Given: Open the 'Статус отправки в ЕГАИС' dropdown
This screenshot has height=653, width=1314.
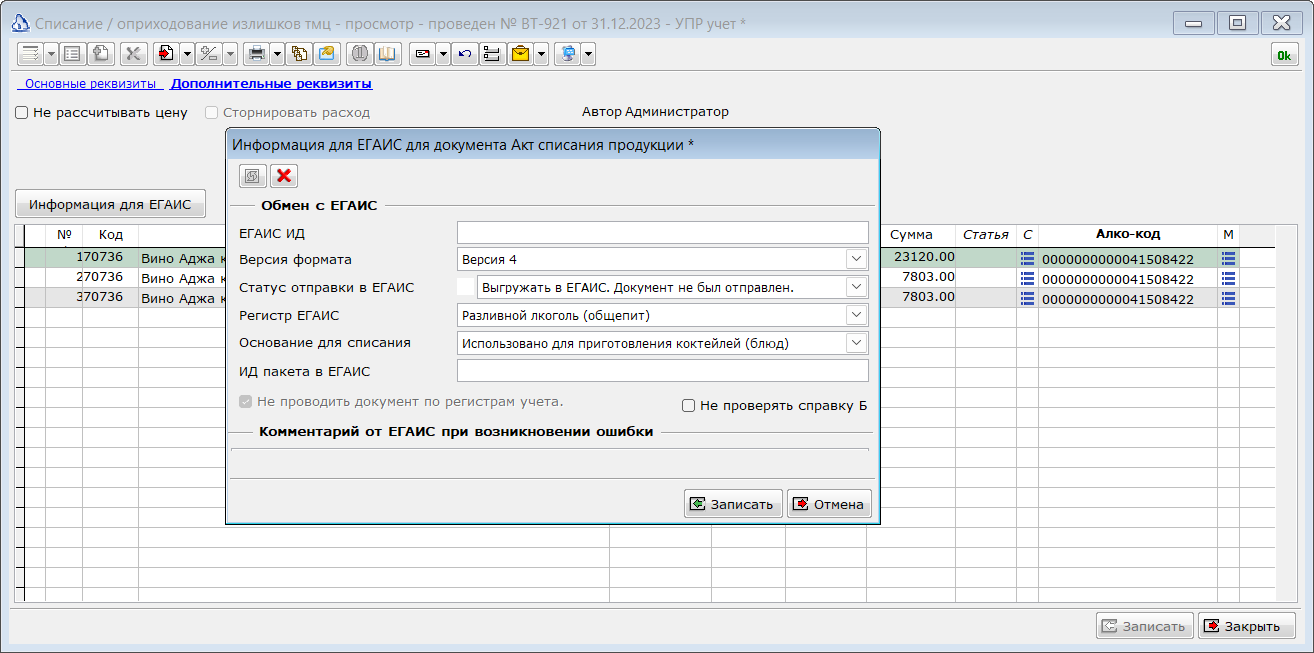Looking at the screenshot, I should 856,287.
